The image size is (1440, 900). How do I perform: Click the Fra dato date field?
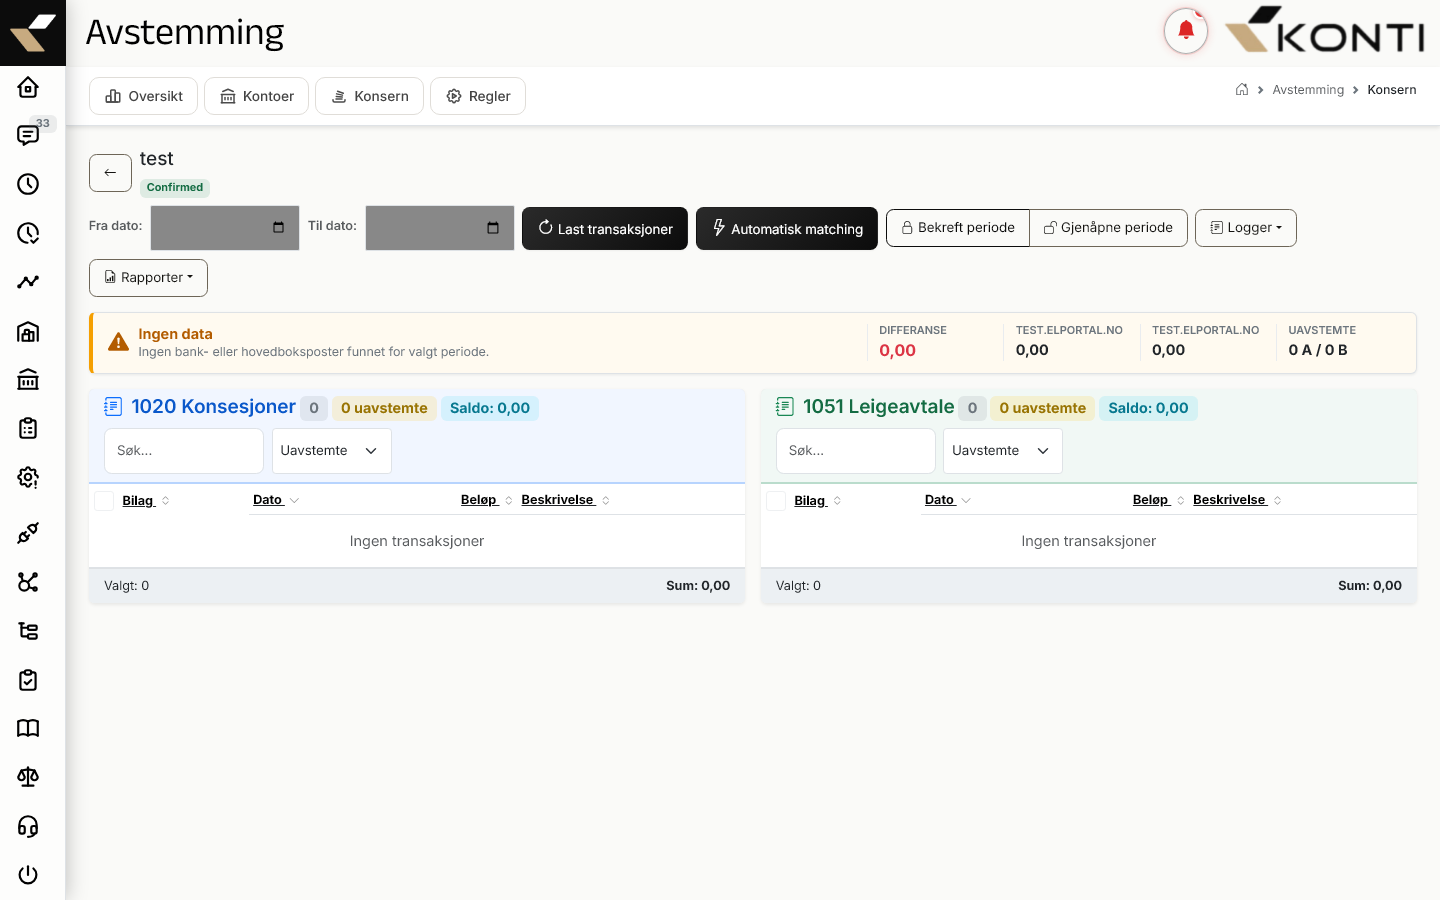point(225,228)
